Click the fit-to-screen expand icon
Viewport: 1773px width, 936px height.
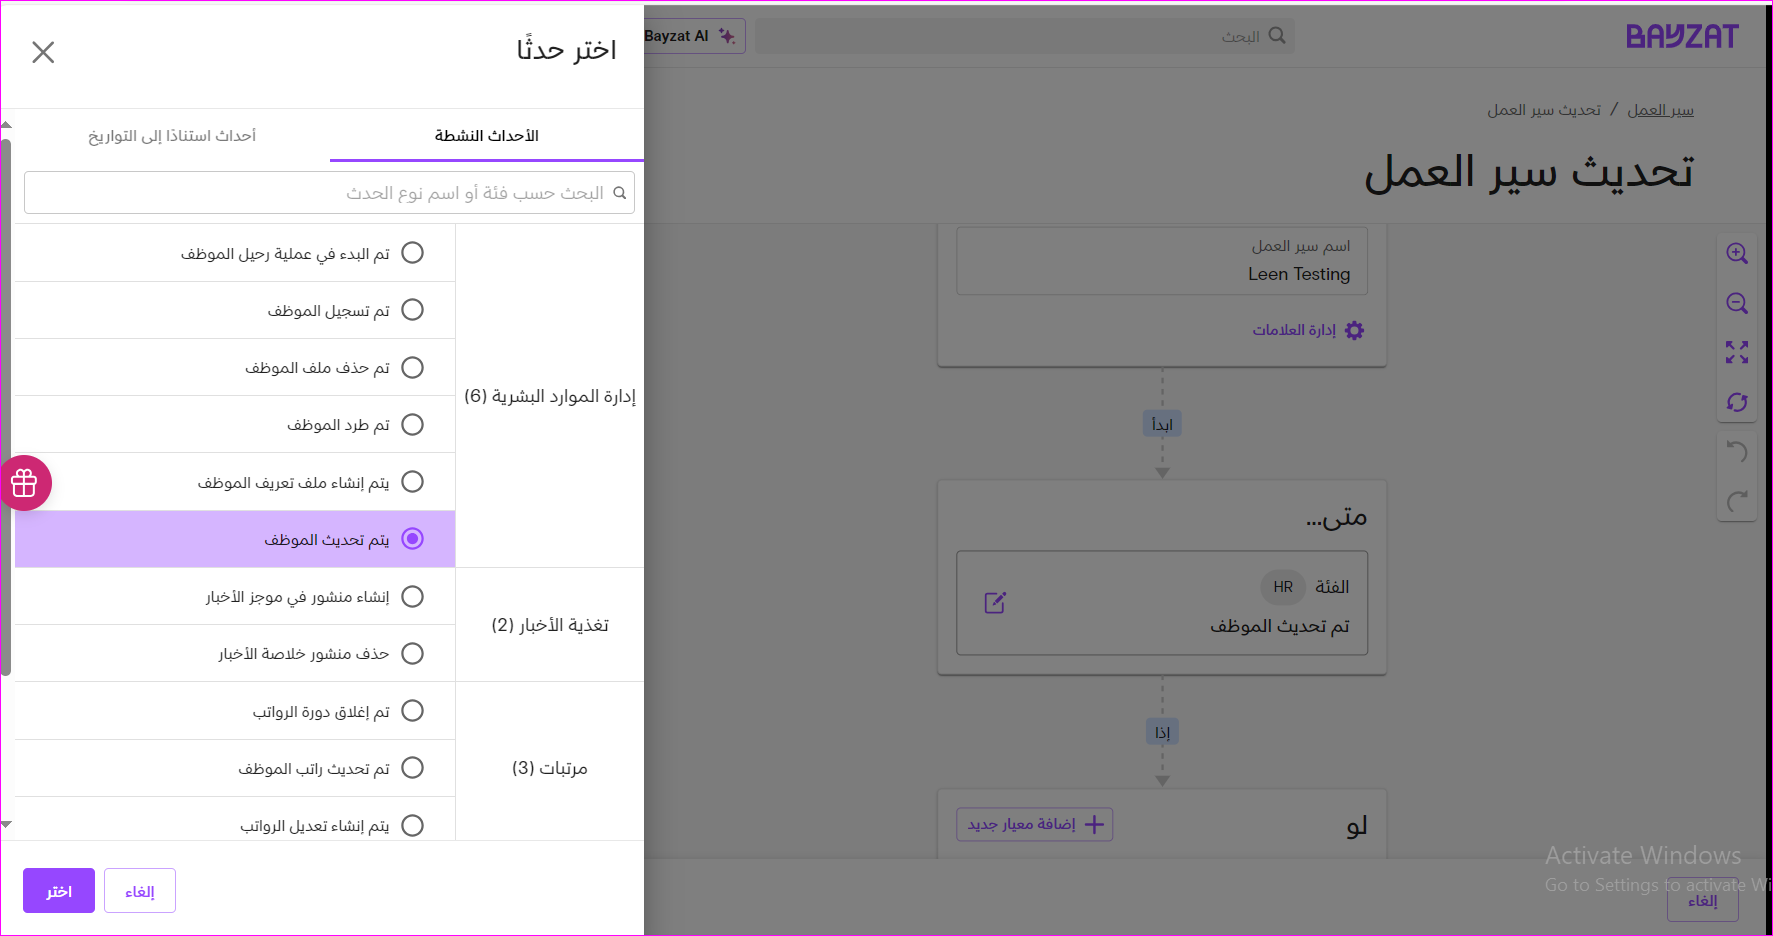point(1737,352)
